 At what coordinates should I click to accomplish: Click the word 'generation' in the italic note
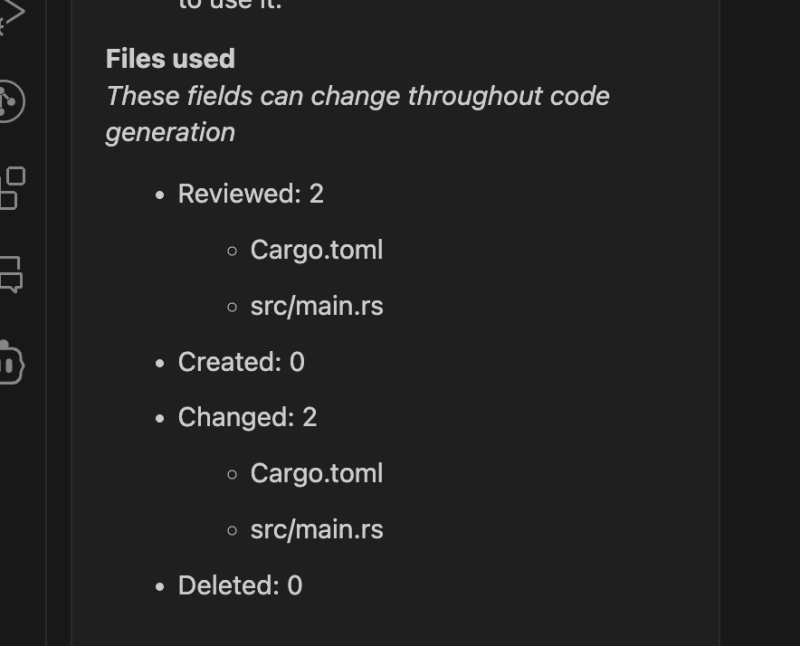tap(170, 133)
